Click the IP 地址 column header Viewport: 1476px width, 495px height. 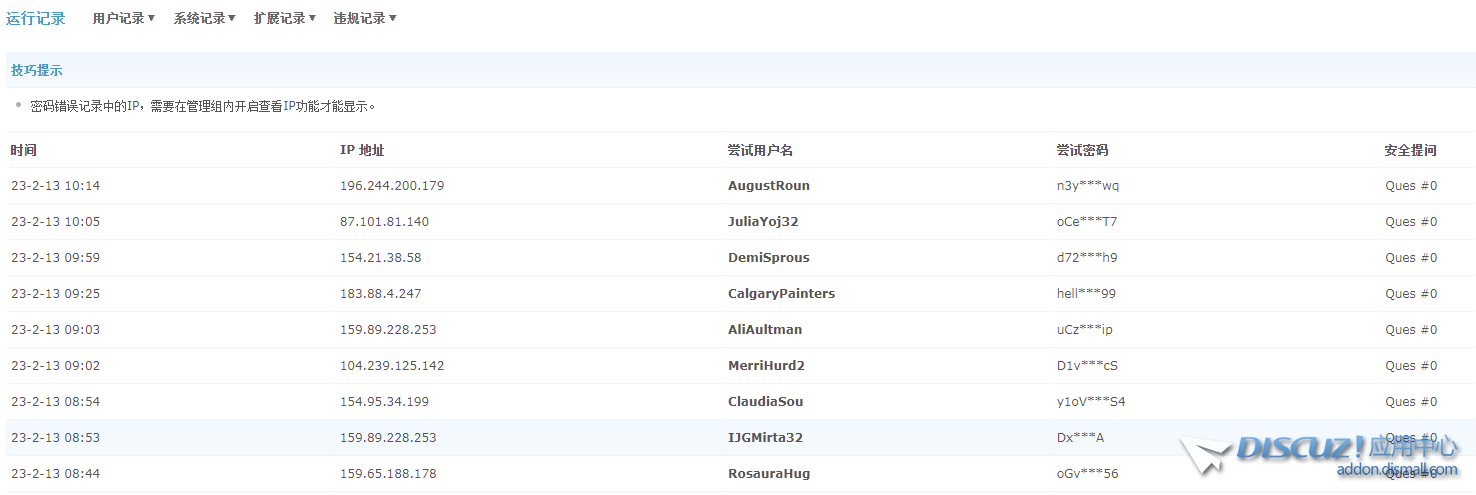(x=362, y=150)
